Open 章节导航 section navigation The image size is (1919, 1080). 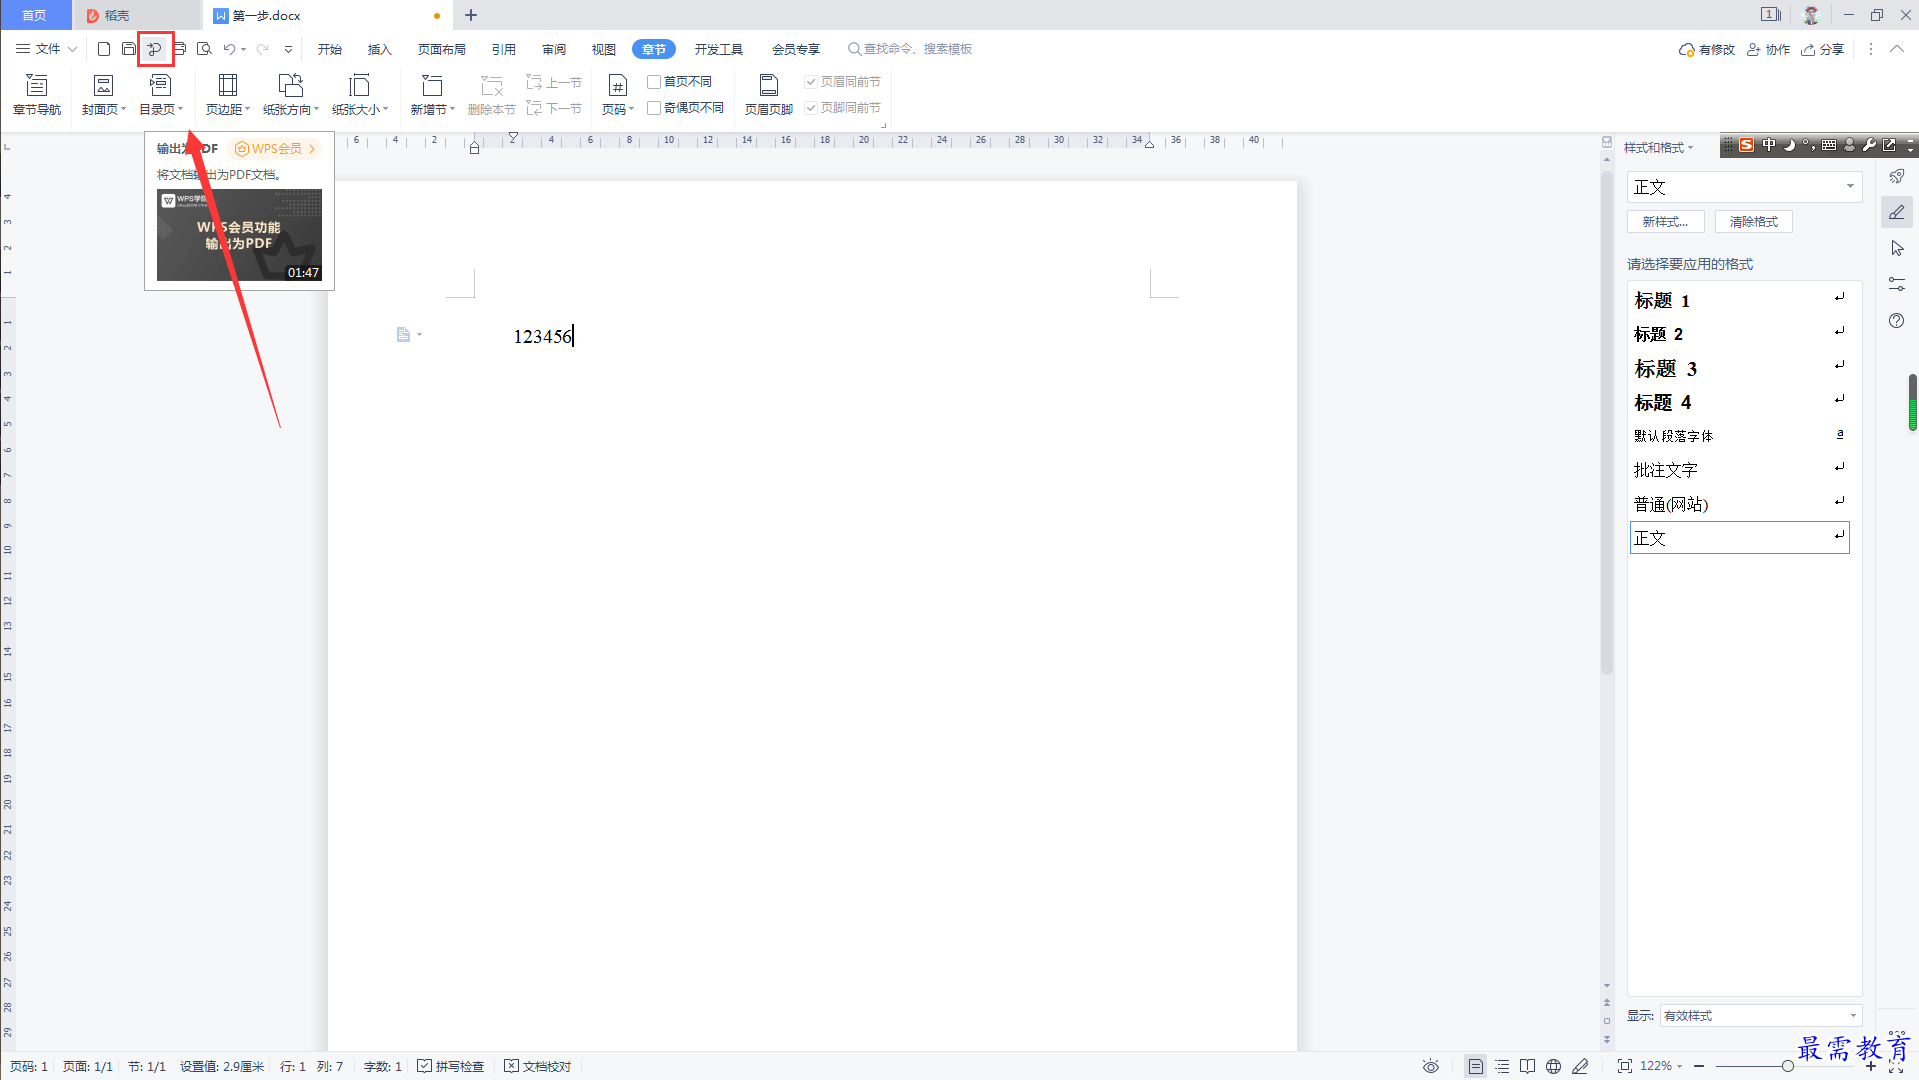37,95
